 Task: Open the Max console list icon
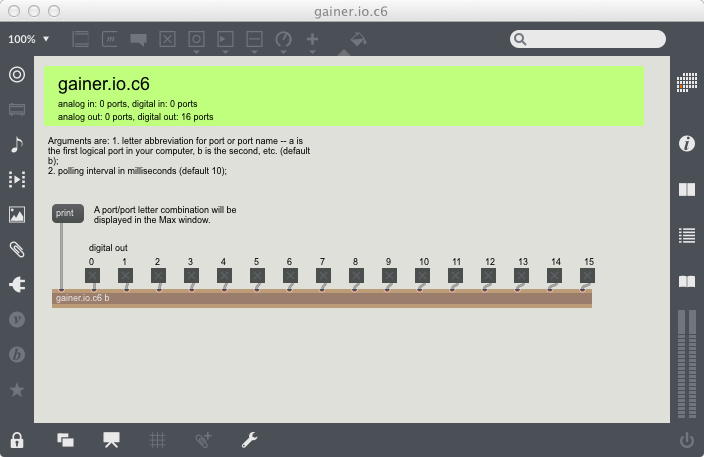click(687, 235)
